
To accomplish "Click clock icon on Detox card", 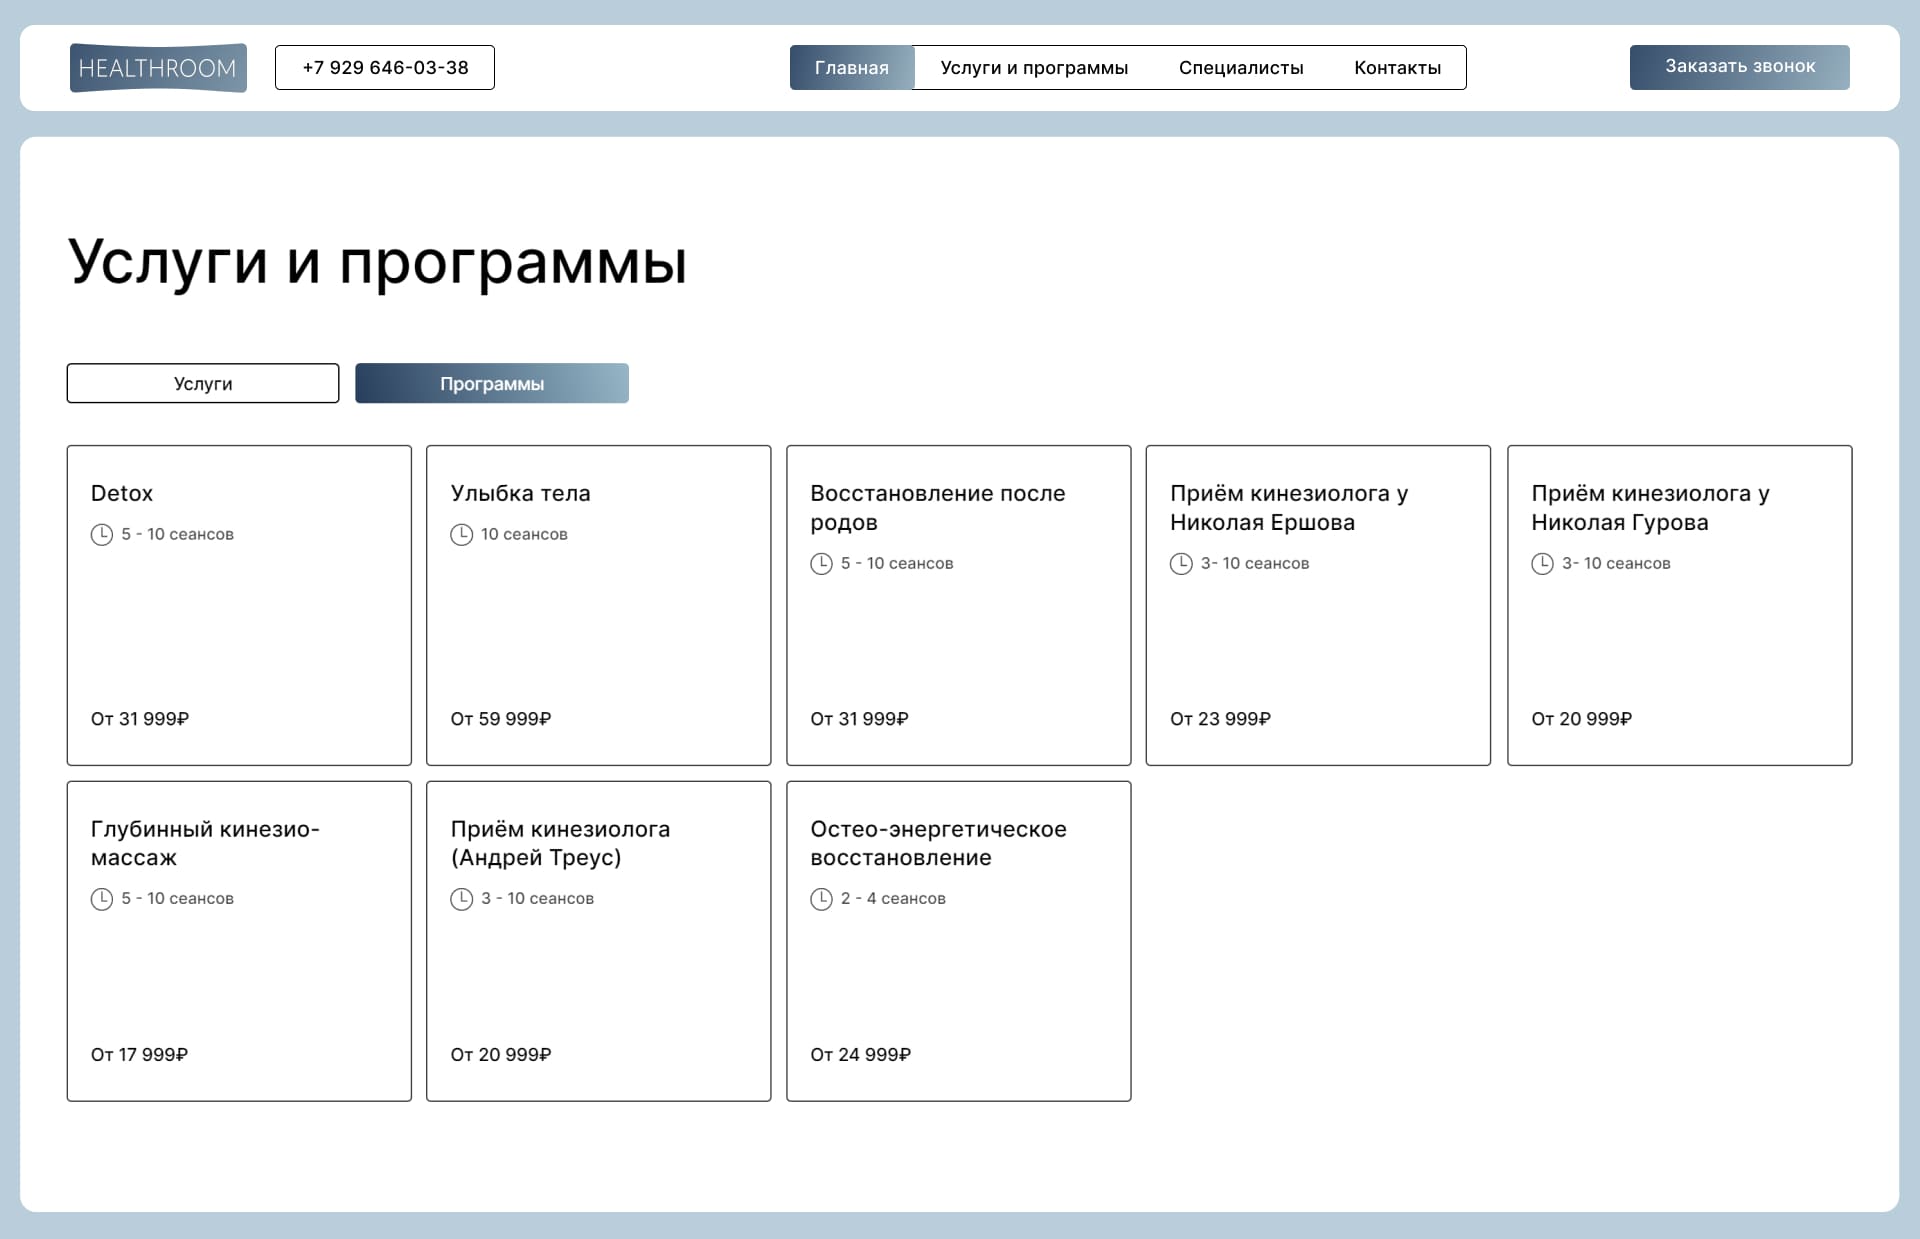I will [x=102, y=535].
